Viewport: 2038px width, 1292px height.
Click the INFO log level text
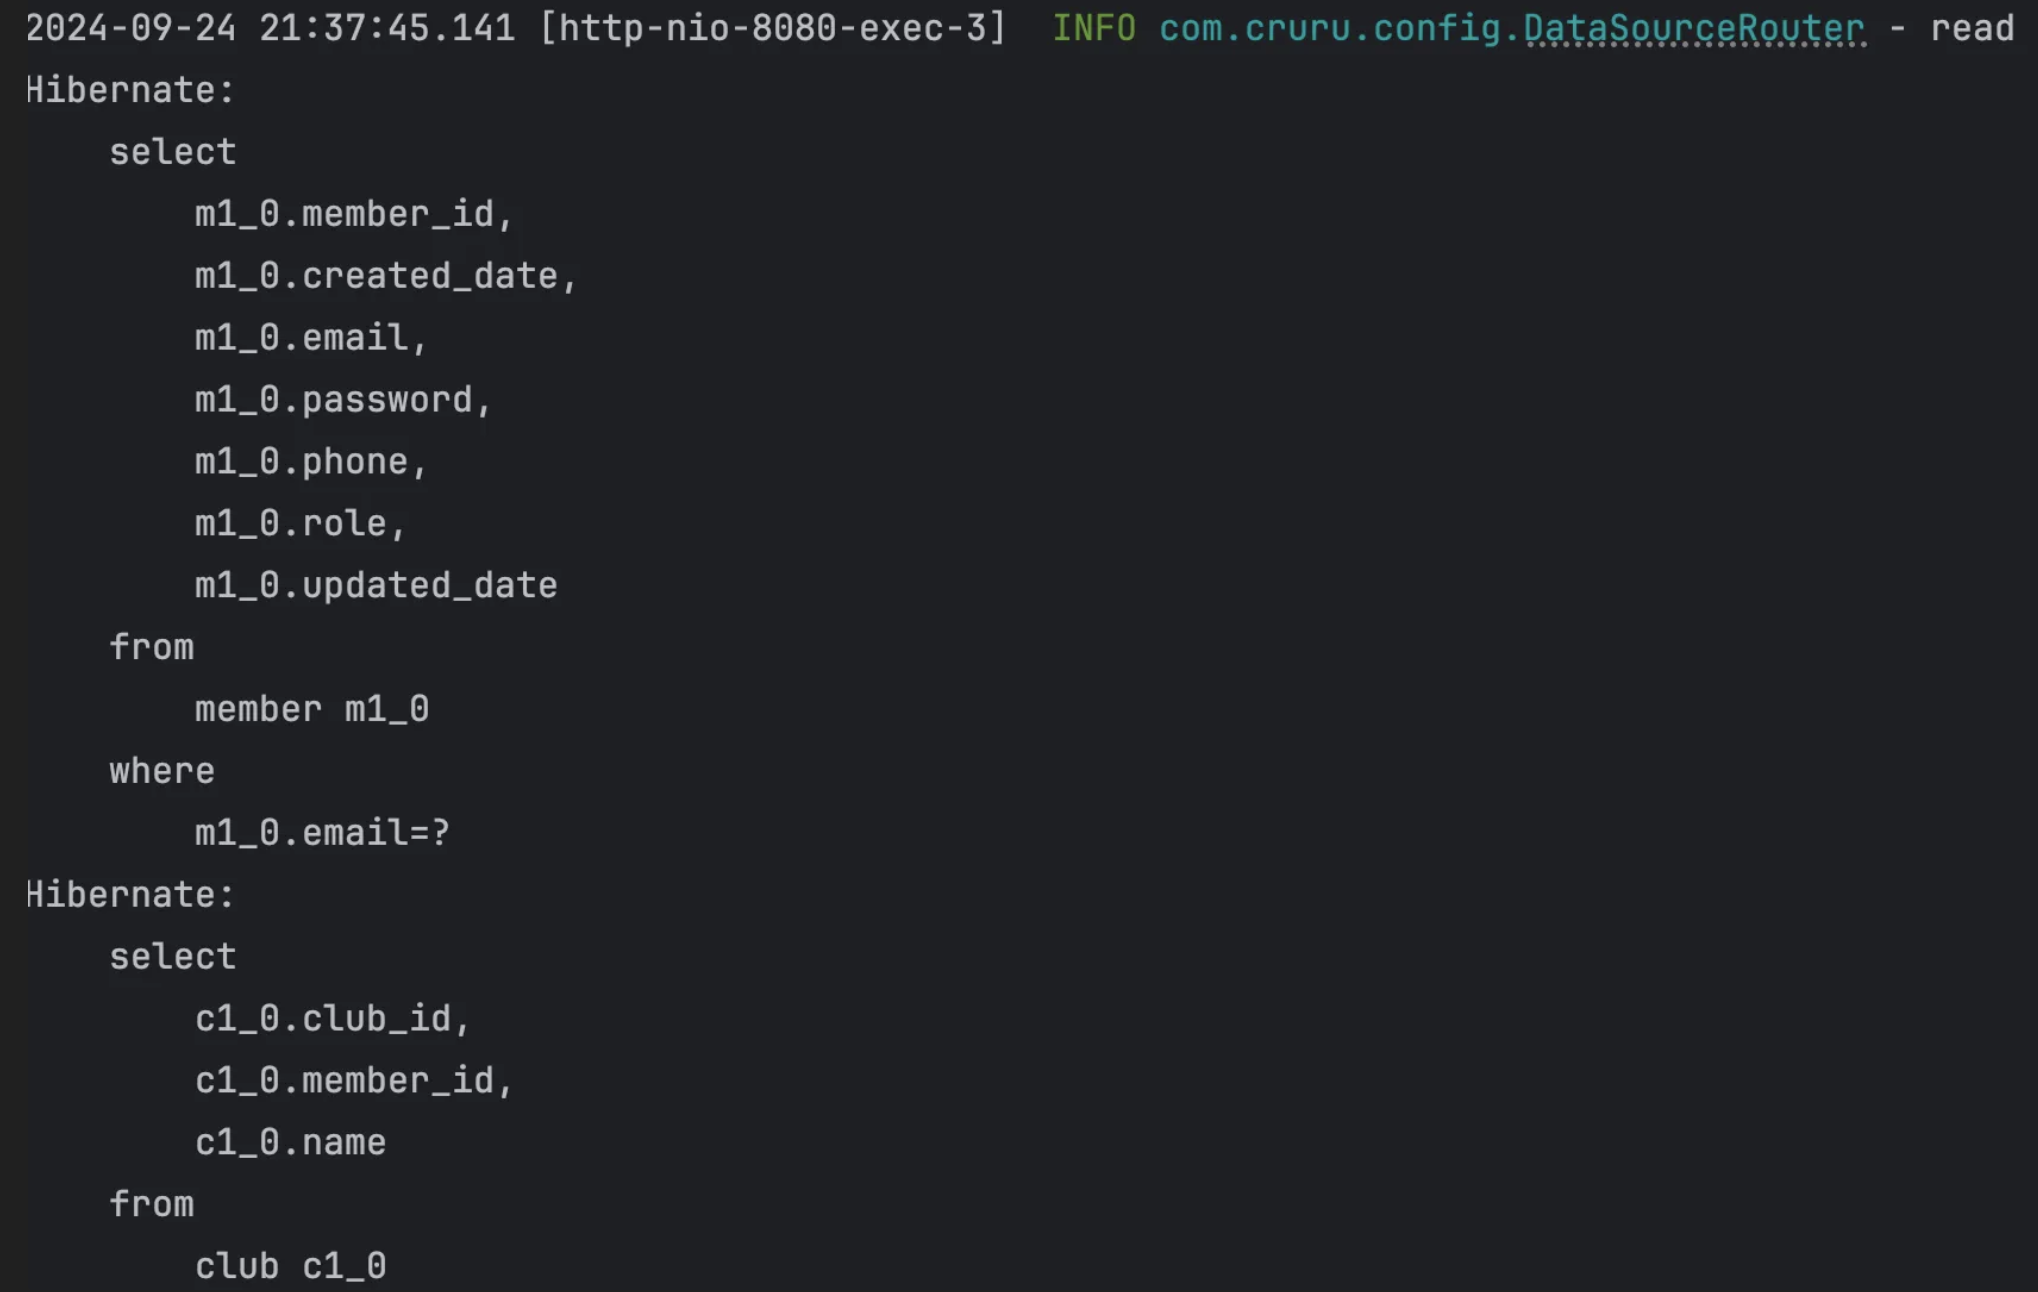click(x=1094, y=28)
